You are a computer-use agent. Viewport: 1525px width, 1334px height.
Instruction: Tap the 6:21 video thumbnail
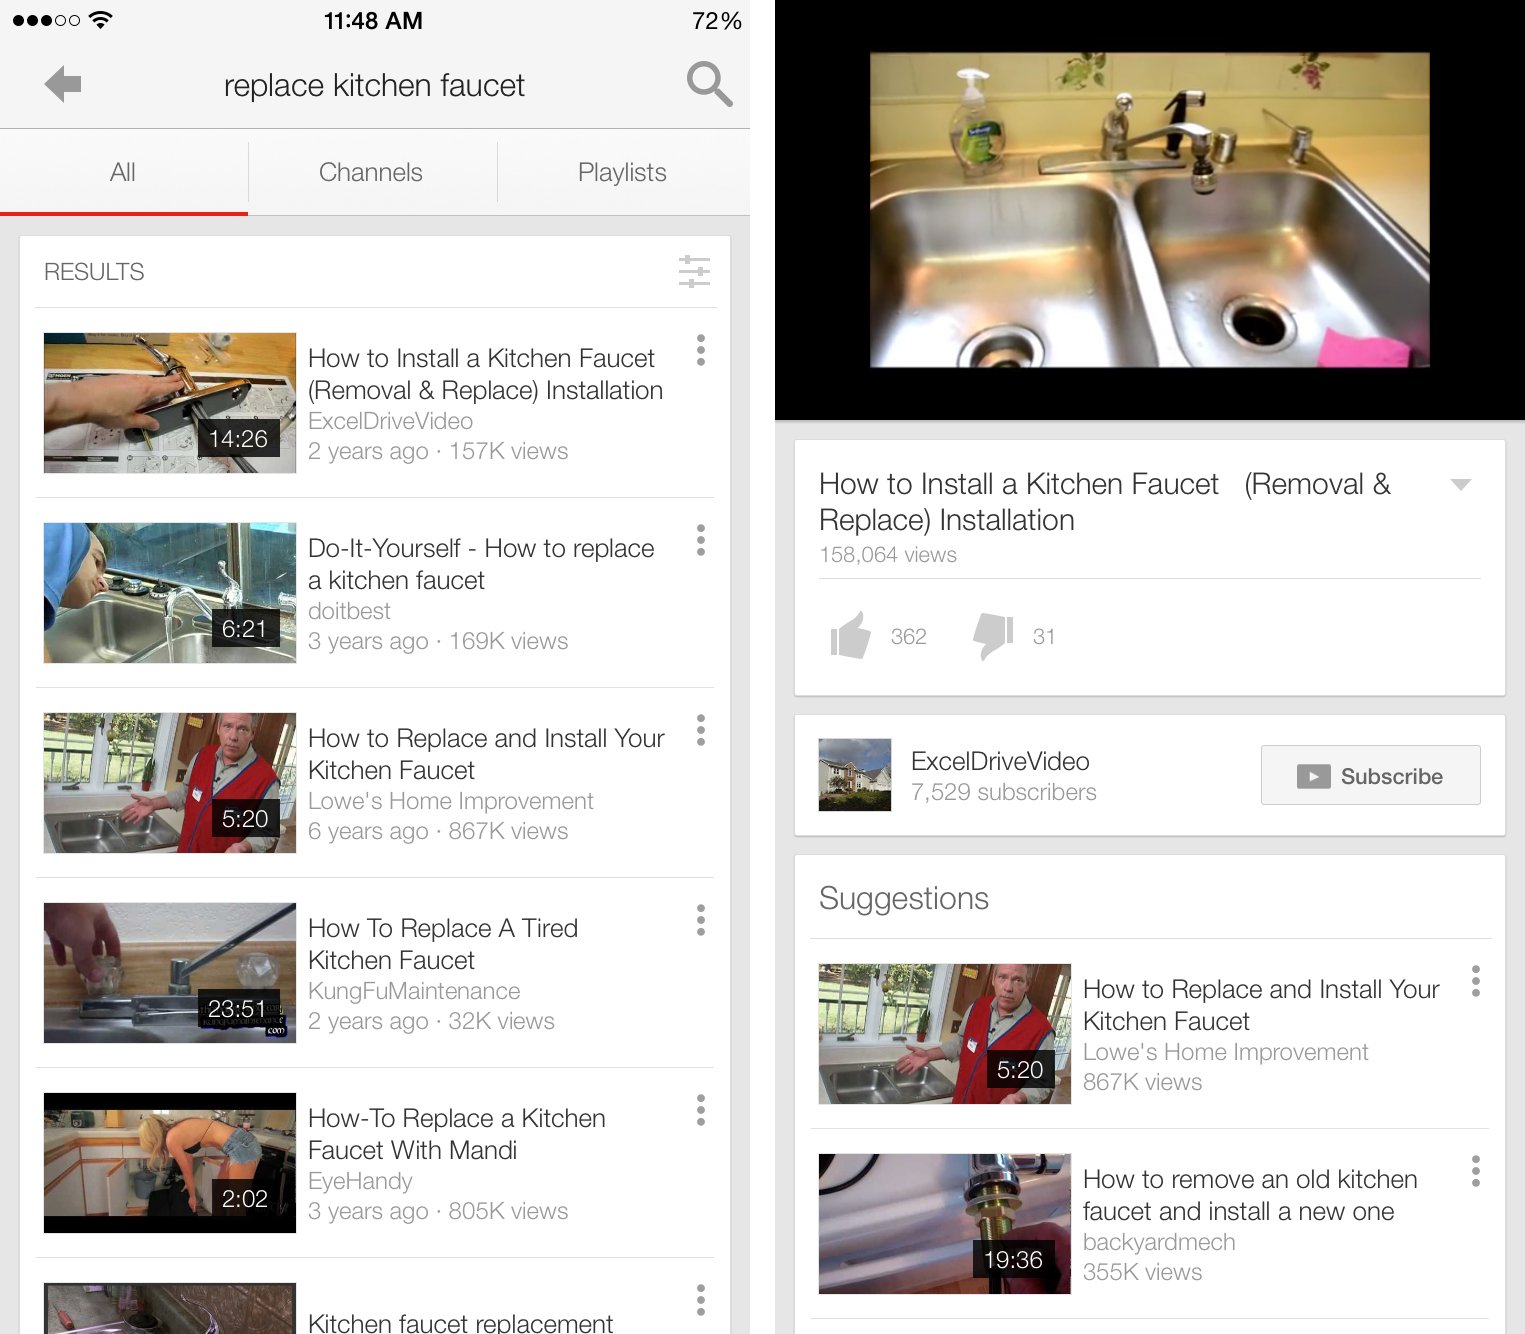pos(170,593)
